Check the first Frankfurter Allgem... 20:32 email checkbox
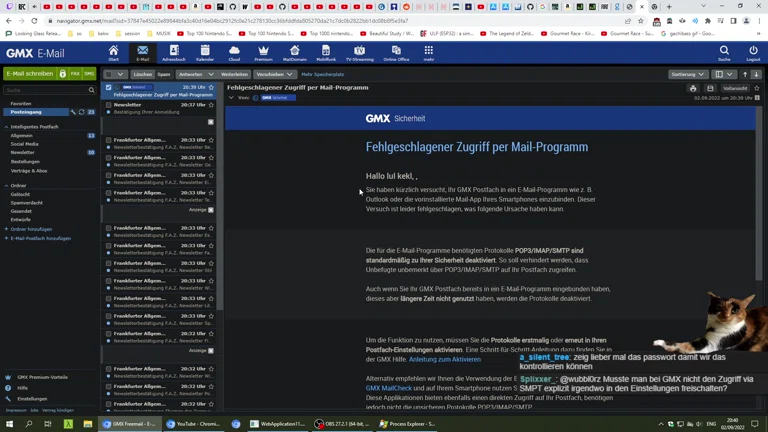This screenshot has height=432, width=768. (109, 334)
